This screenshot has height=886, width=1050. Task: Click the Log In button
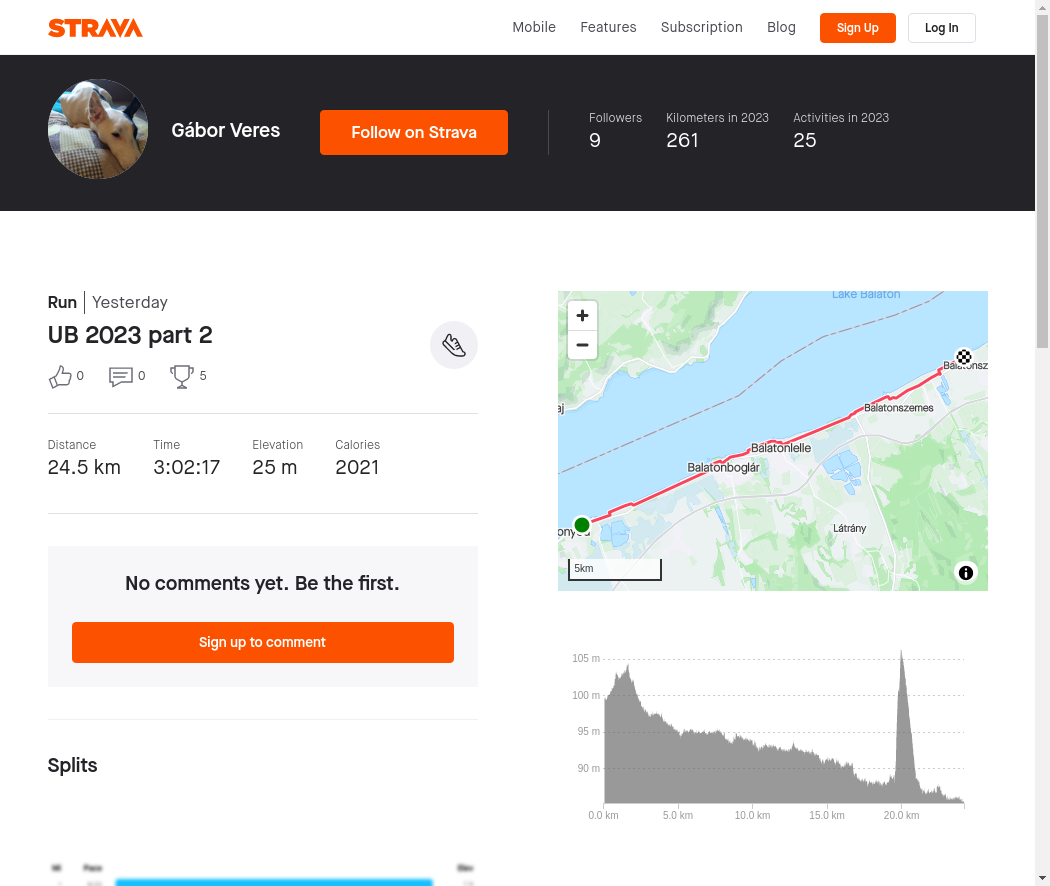click(941, 28)
